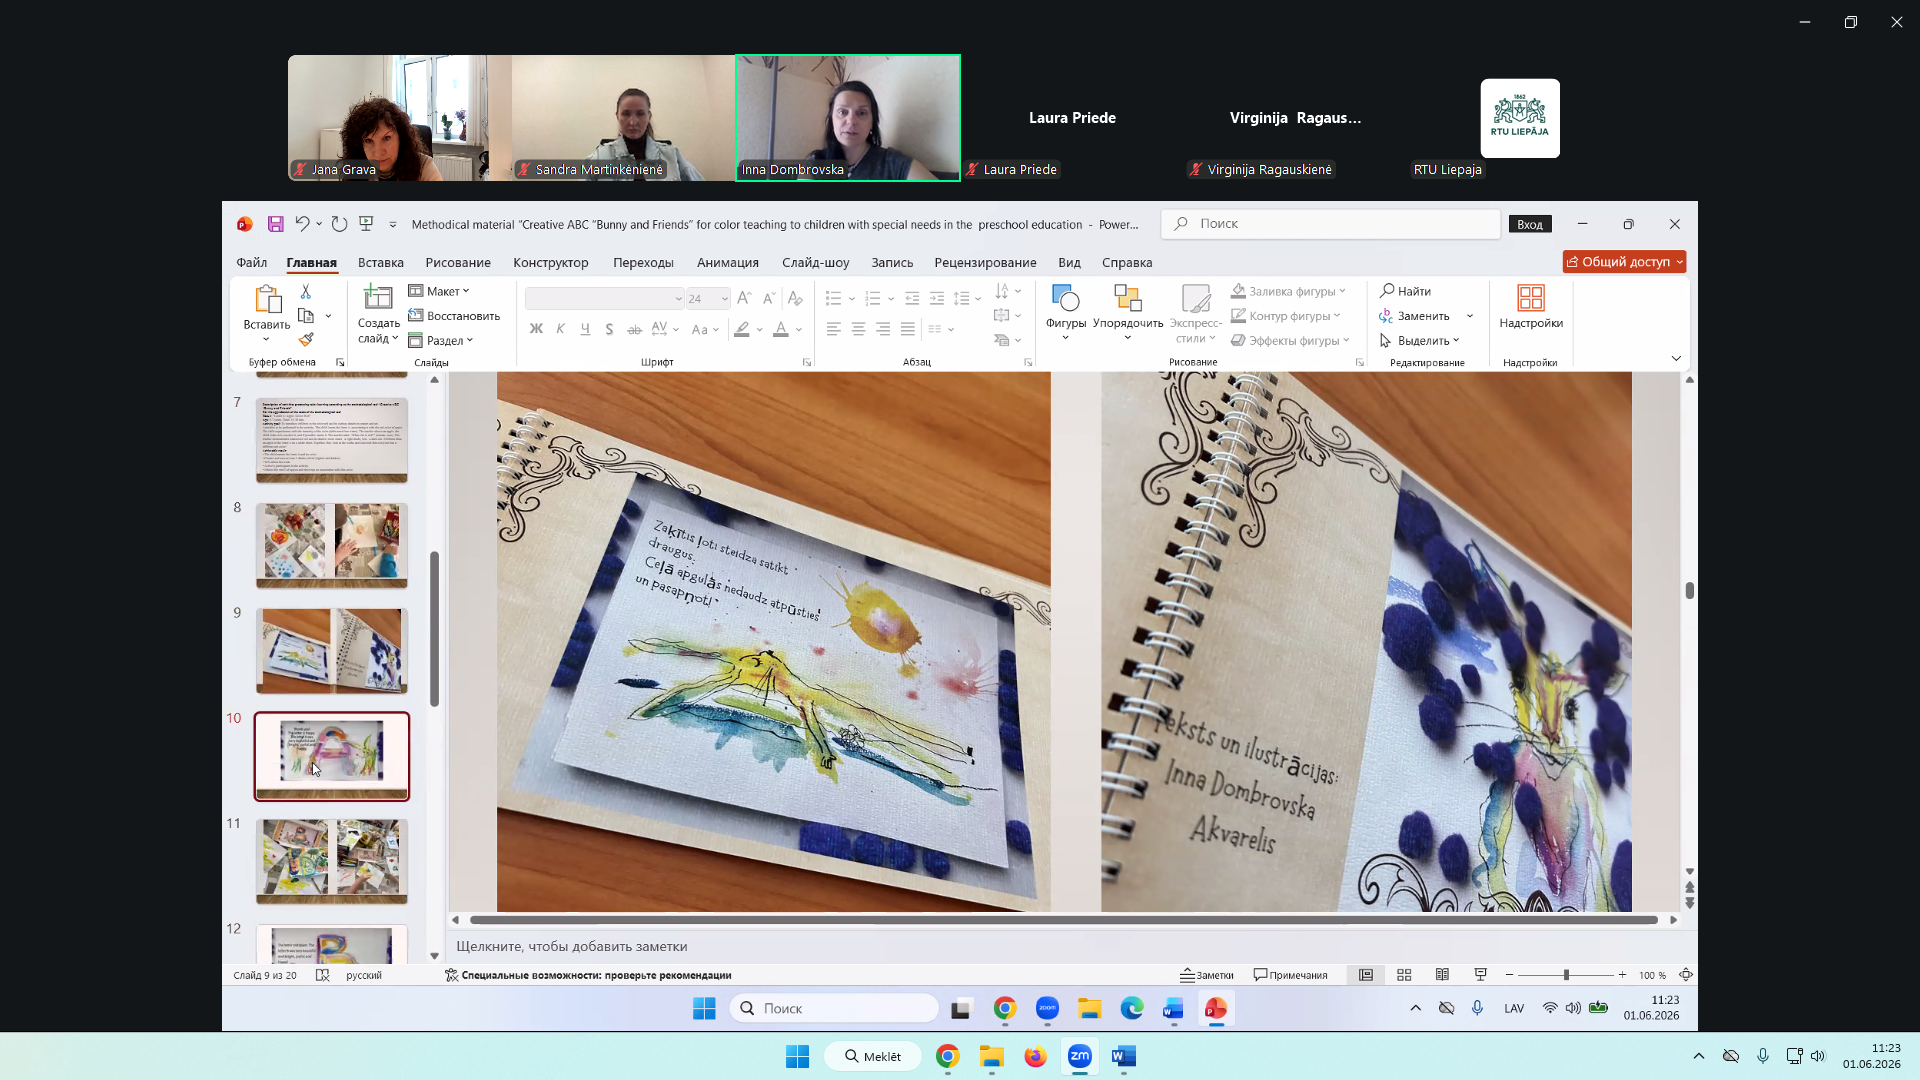Switch to the Вставка tab
Viewport: 1920px width, 1080px height.
381,262
